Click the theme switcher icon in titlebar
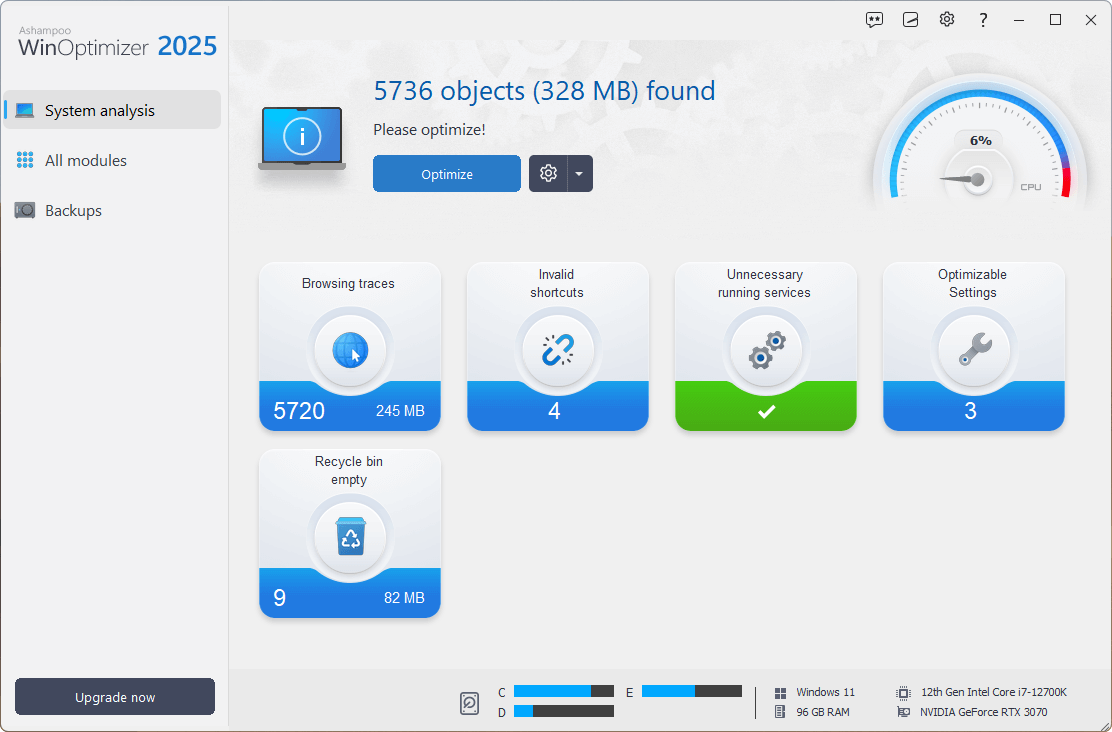The width and height of the screenshot is (1112, 732). [x=910, y=19]
